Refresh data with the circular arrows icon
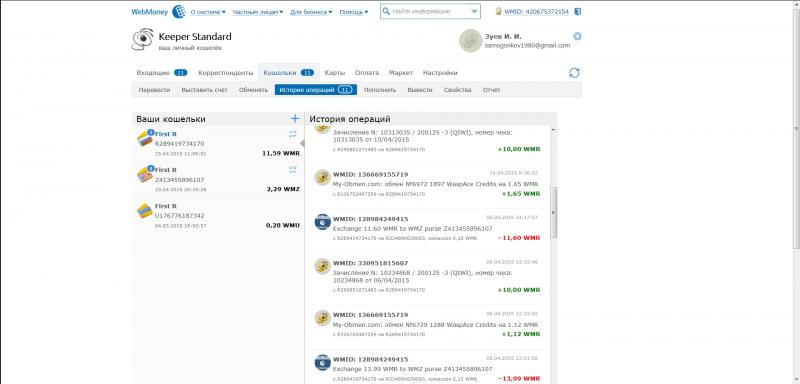Image resolution: width=800 pixels, height=384 pixels. point(574,73)
